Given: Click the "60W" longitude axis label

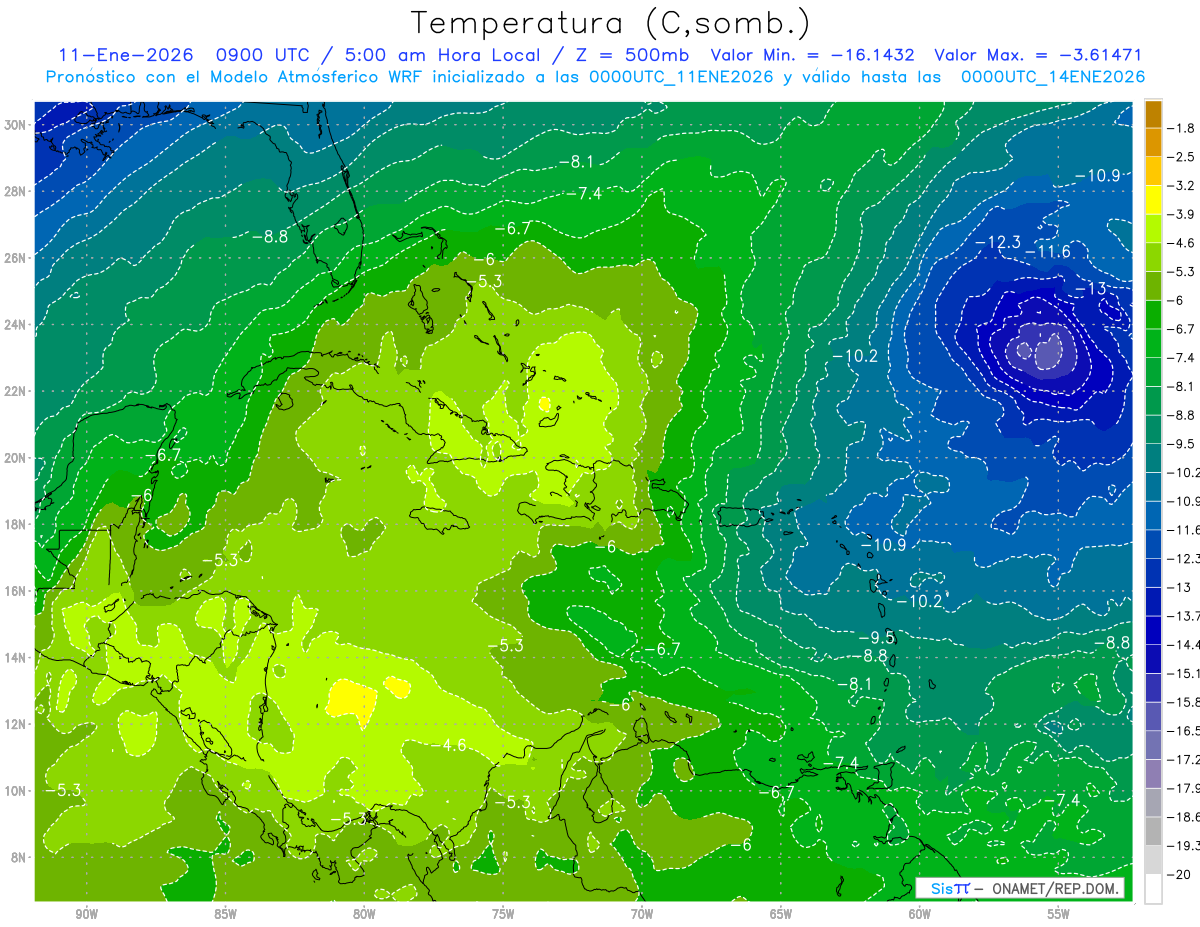Looking at the screenshot, I should click(920, 914).
